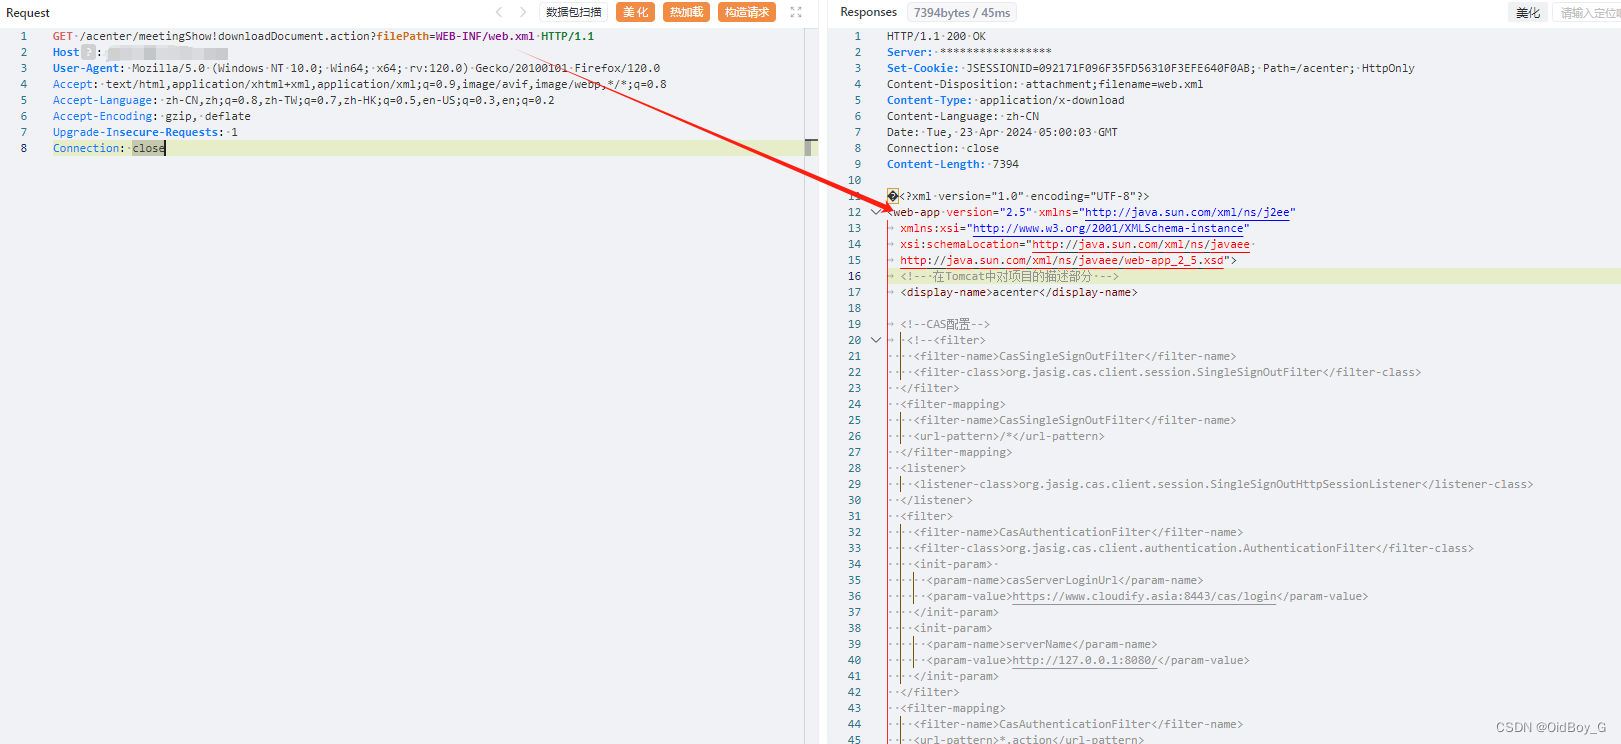Click the Content-Length: 7394 line
Viewport: 1621px width, 744px height.
tap(953, 164)
